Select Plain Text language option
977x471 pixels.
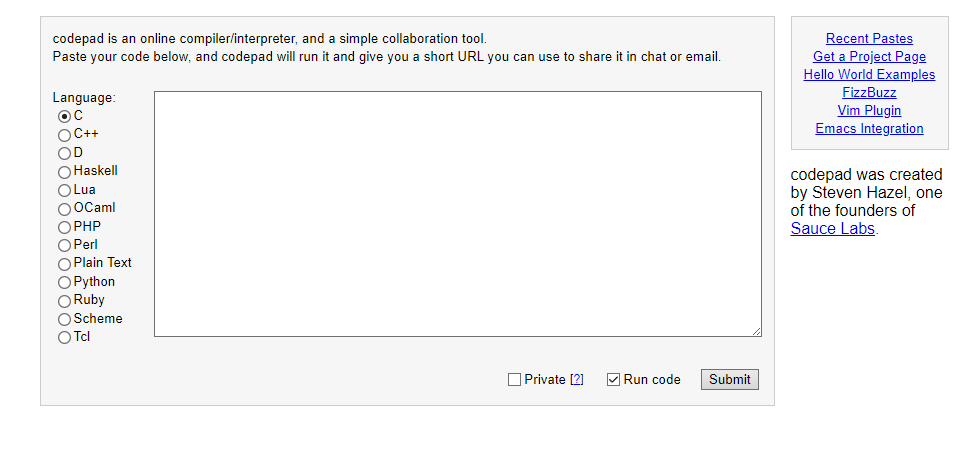pos(65,263)
